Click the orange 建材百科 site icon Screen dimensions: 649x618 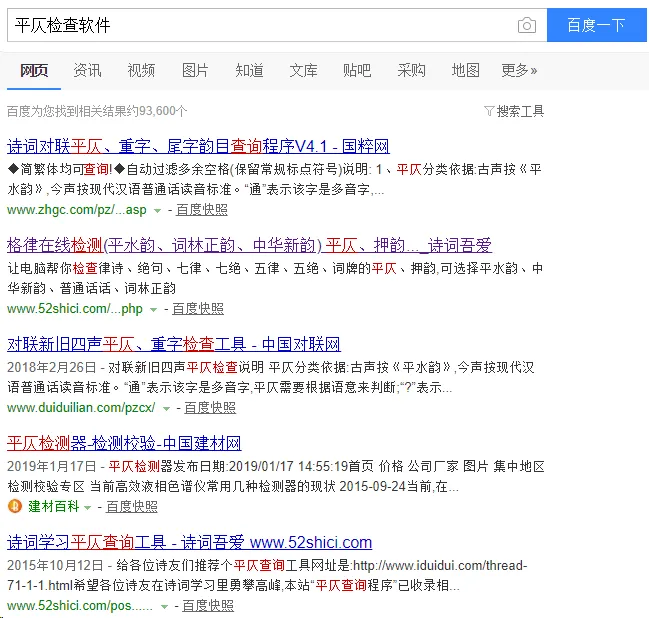[x=15, y=506]
